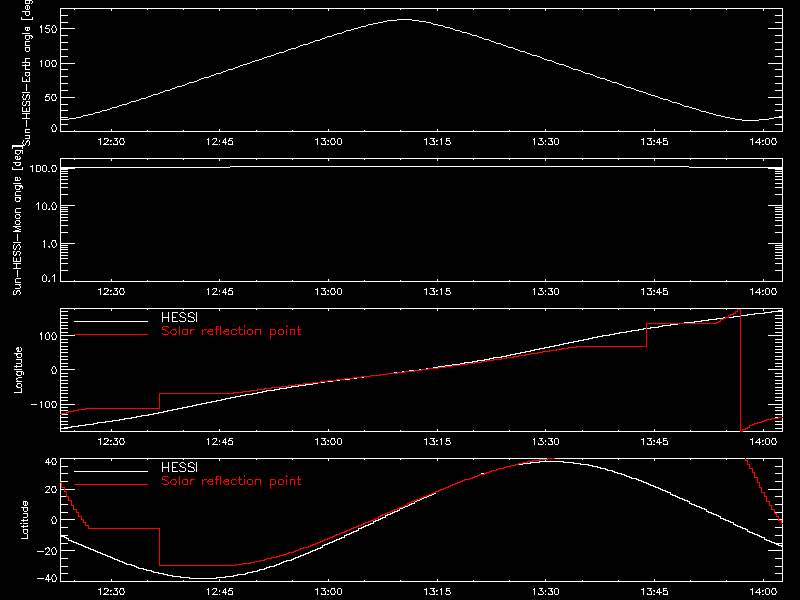This screenshot has height=600, width=800.
Task: Click 100 tick on Longitude axis
Action: click(x=48, y=336)
